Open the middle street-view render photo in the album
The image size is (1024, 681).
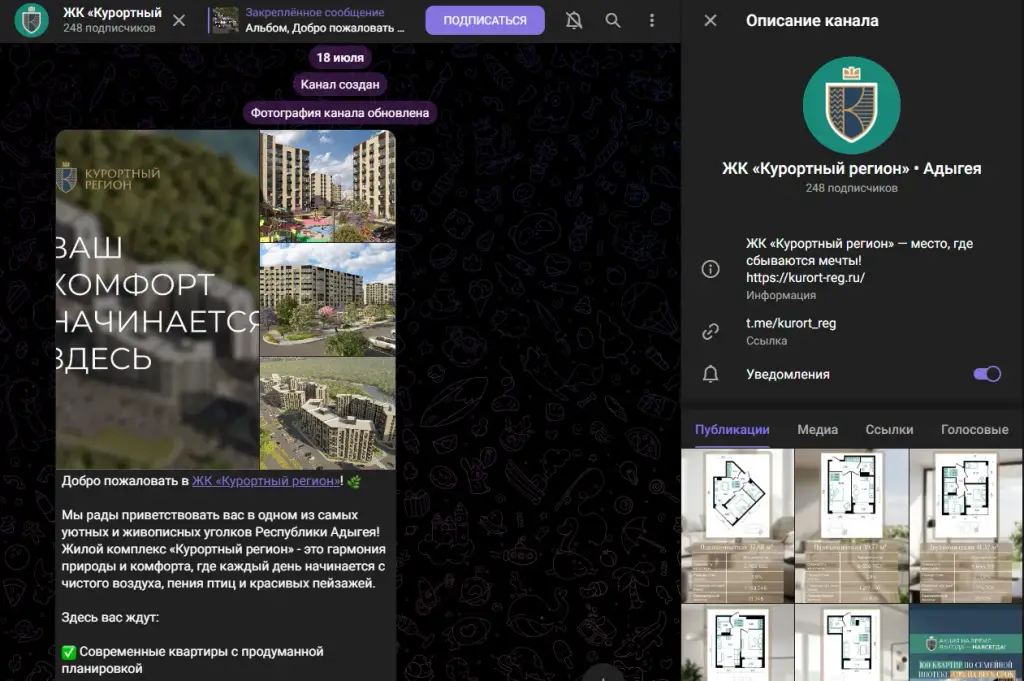coord(328,300)
